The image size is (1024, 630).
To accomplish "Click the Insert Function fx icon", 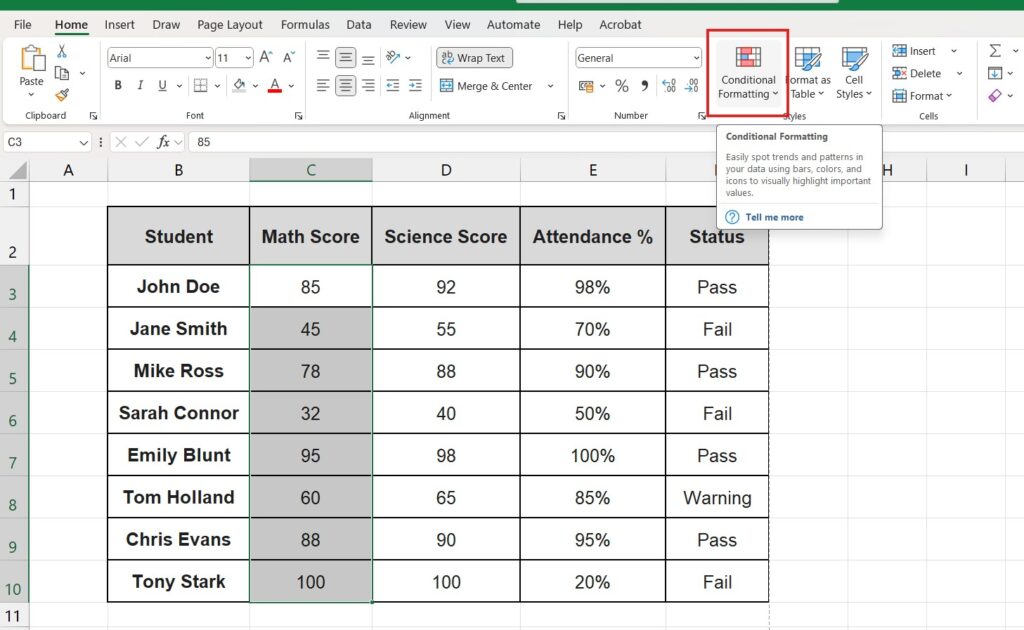I will [163, 142].
